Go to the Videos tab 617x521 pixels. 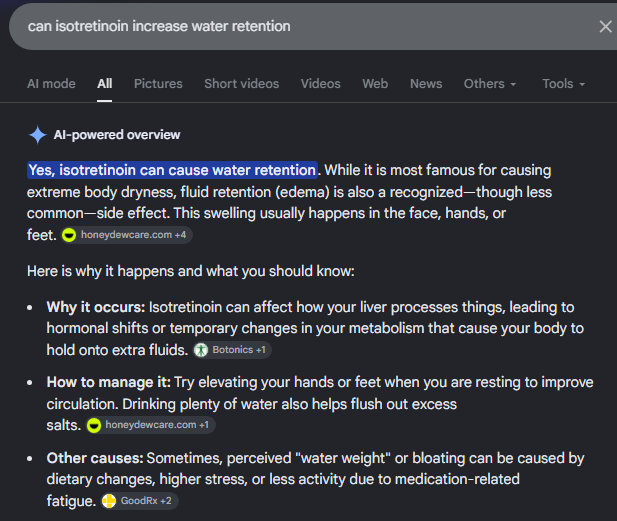click(x=321, y=84)
